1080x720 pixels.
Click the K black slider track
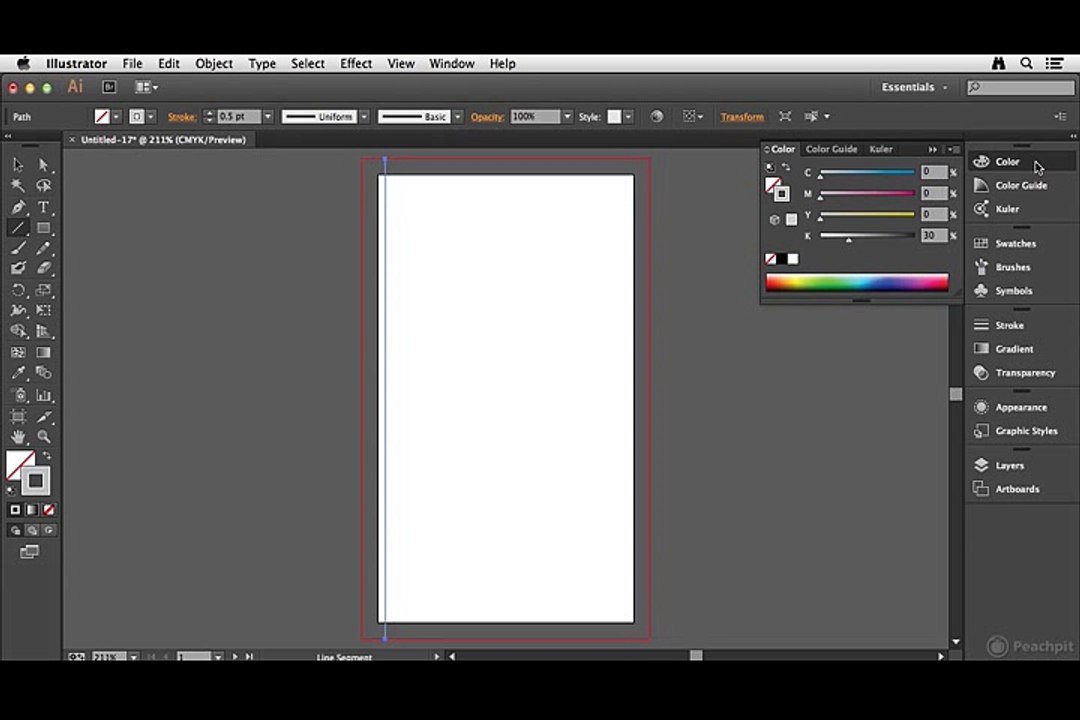coord(866,236)
